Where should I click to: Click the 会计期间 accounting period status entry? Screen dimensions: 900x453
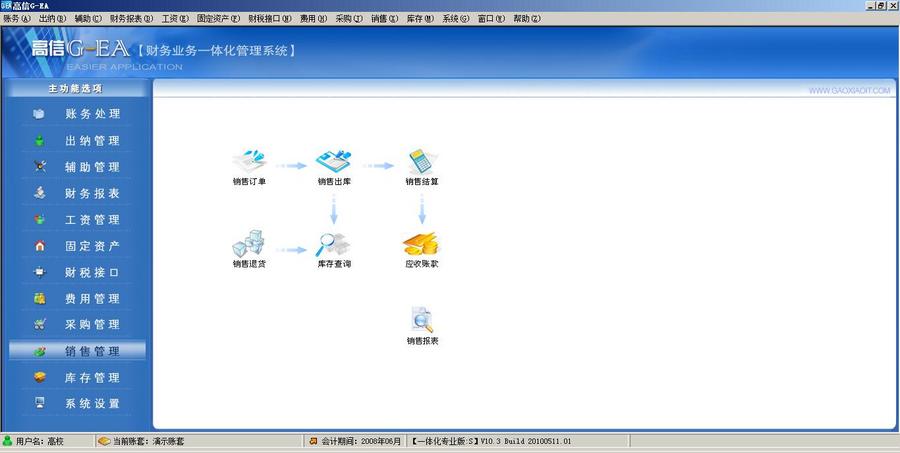click(355, 441)
